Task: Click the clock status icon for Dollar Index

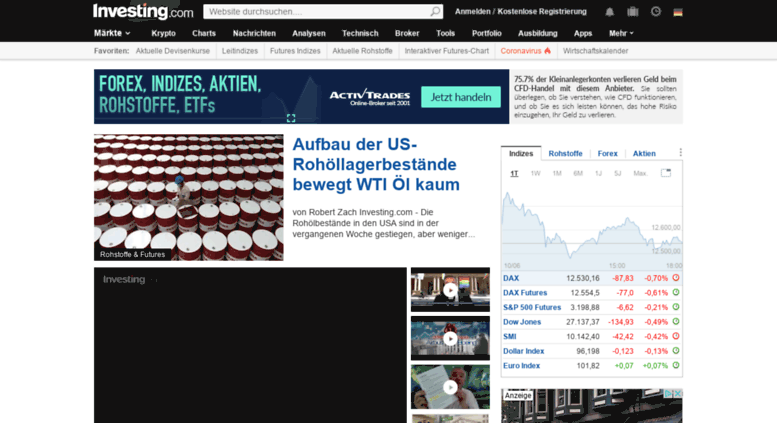Action: tap(675, 351)
